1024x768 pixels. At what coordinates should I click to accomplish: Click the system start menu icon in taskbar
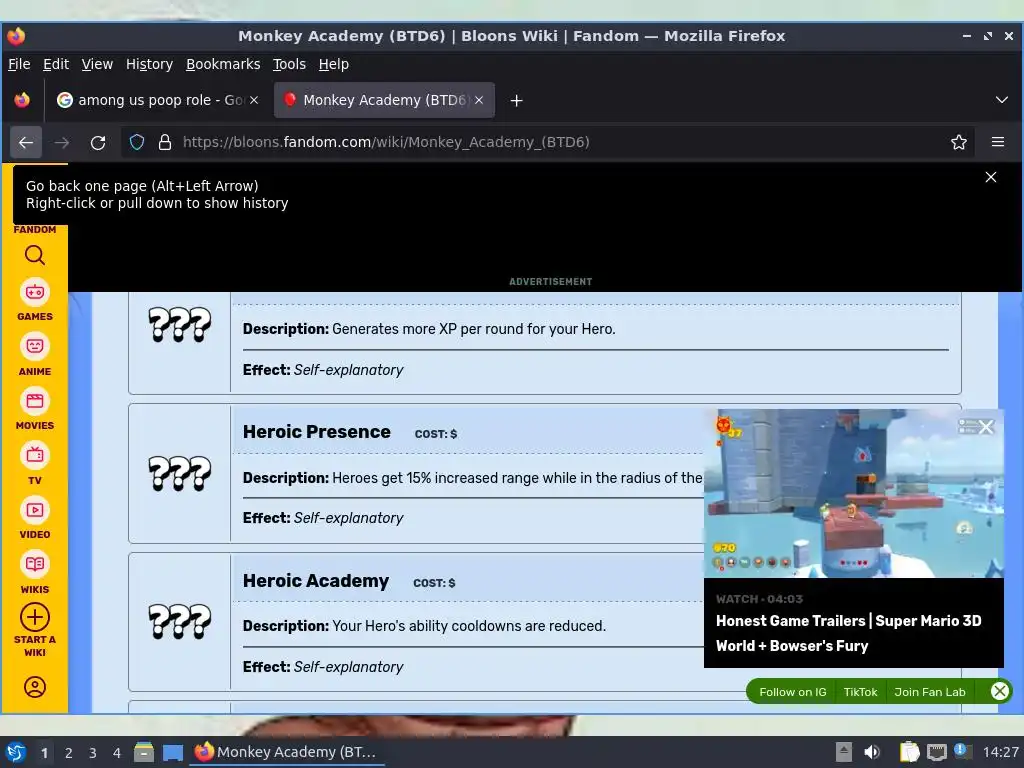coord(16,752)
